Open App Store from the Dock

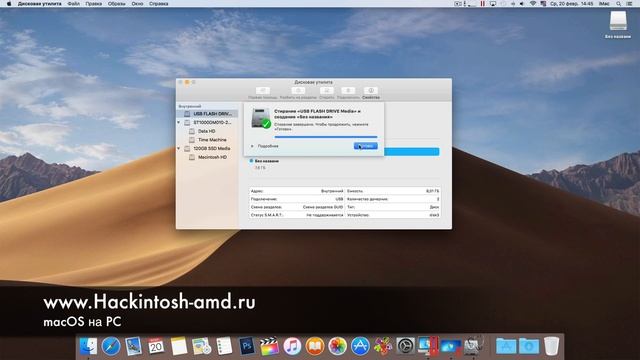(360, 346)
